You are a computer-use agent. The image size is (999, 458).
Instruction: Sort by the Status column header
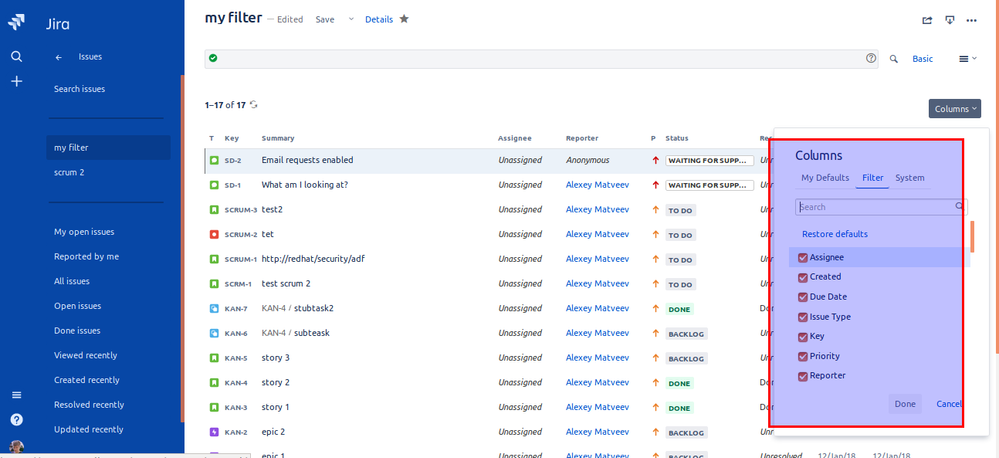pyautogui.click(x=677, y=138)
